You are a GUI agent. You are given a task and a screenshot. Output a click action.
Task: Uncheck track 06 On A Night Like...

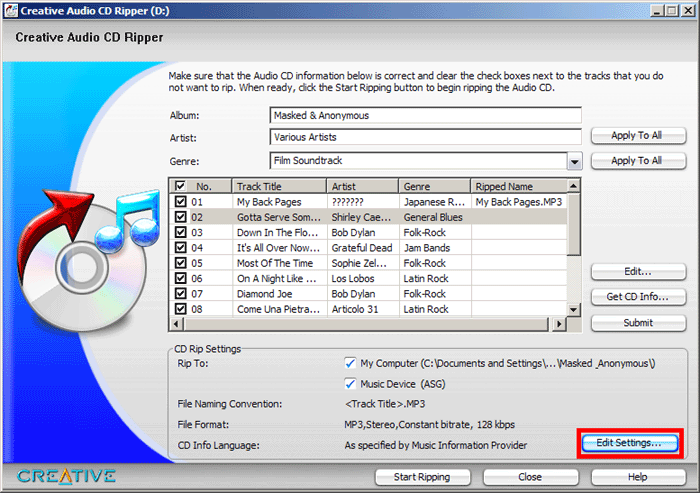tap(180, 278)
